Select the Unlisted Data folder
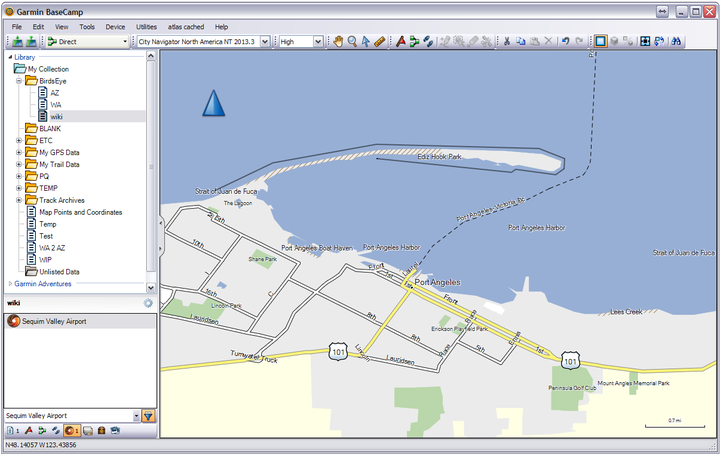720x455 pixels. tap(59, 272)
